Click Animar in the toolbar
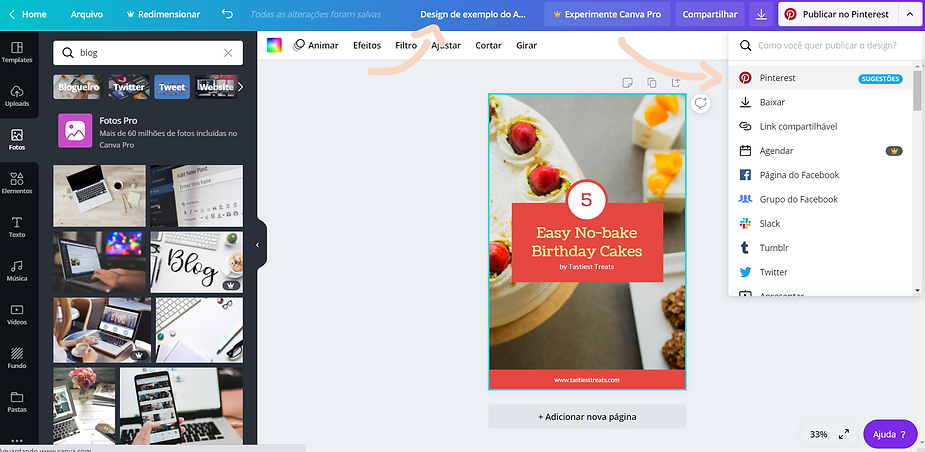This screenshot has width=925, height=452. 316,45
